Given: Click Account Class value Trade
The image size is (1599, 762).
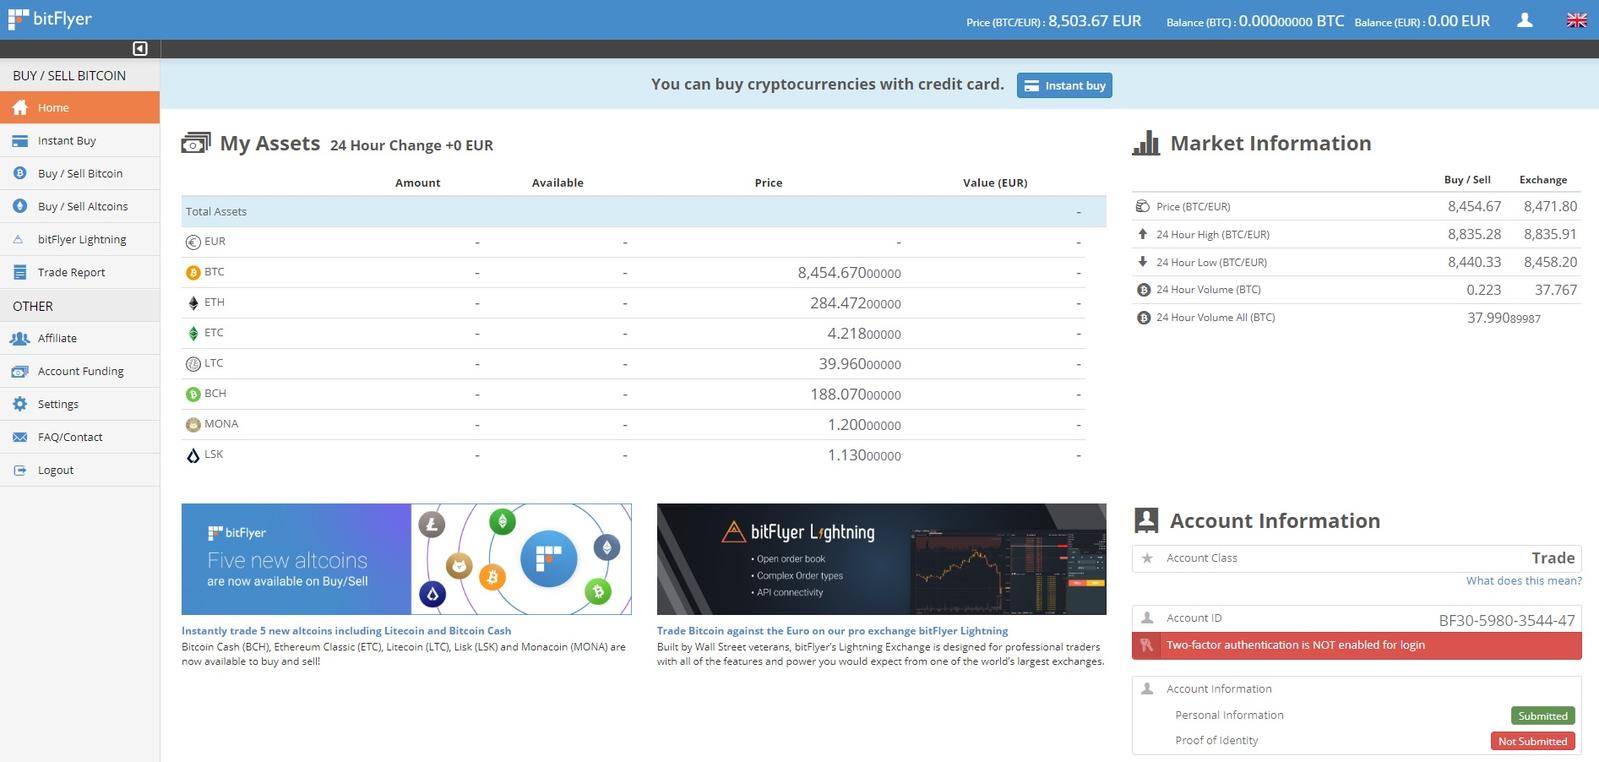Looking at the screenshot, I should (x=1553, y=558).
